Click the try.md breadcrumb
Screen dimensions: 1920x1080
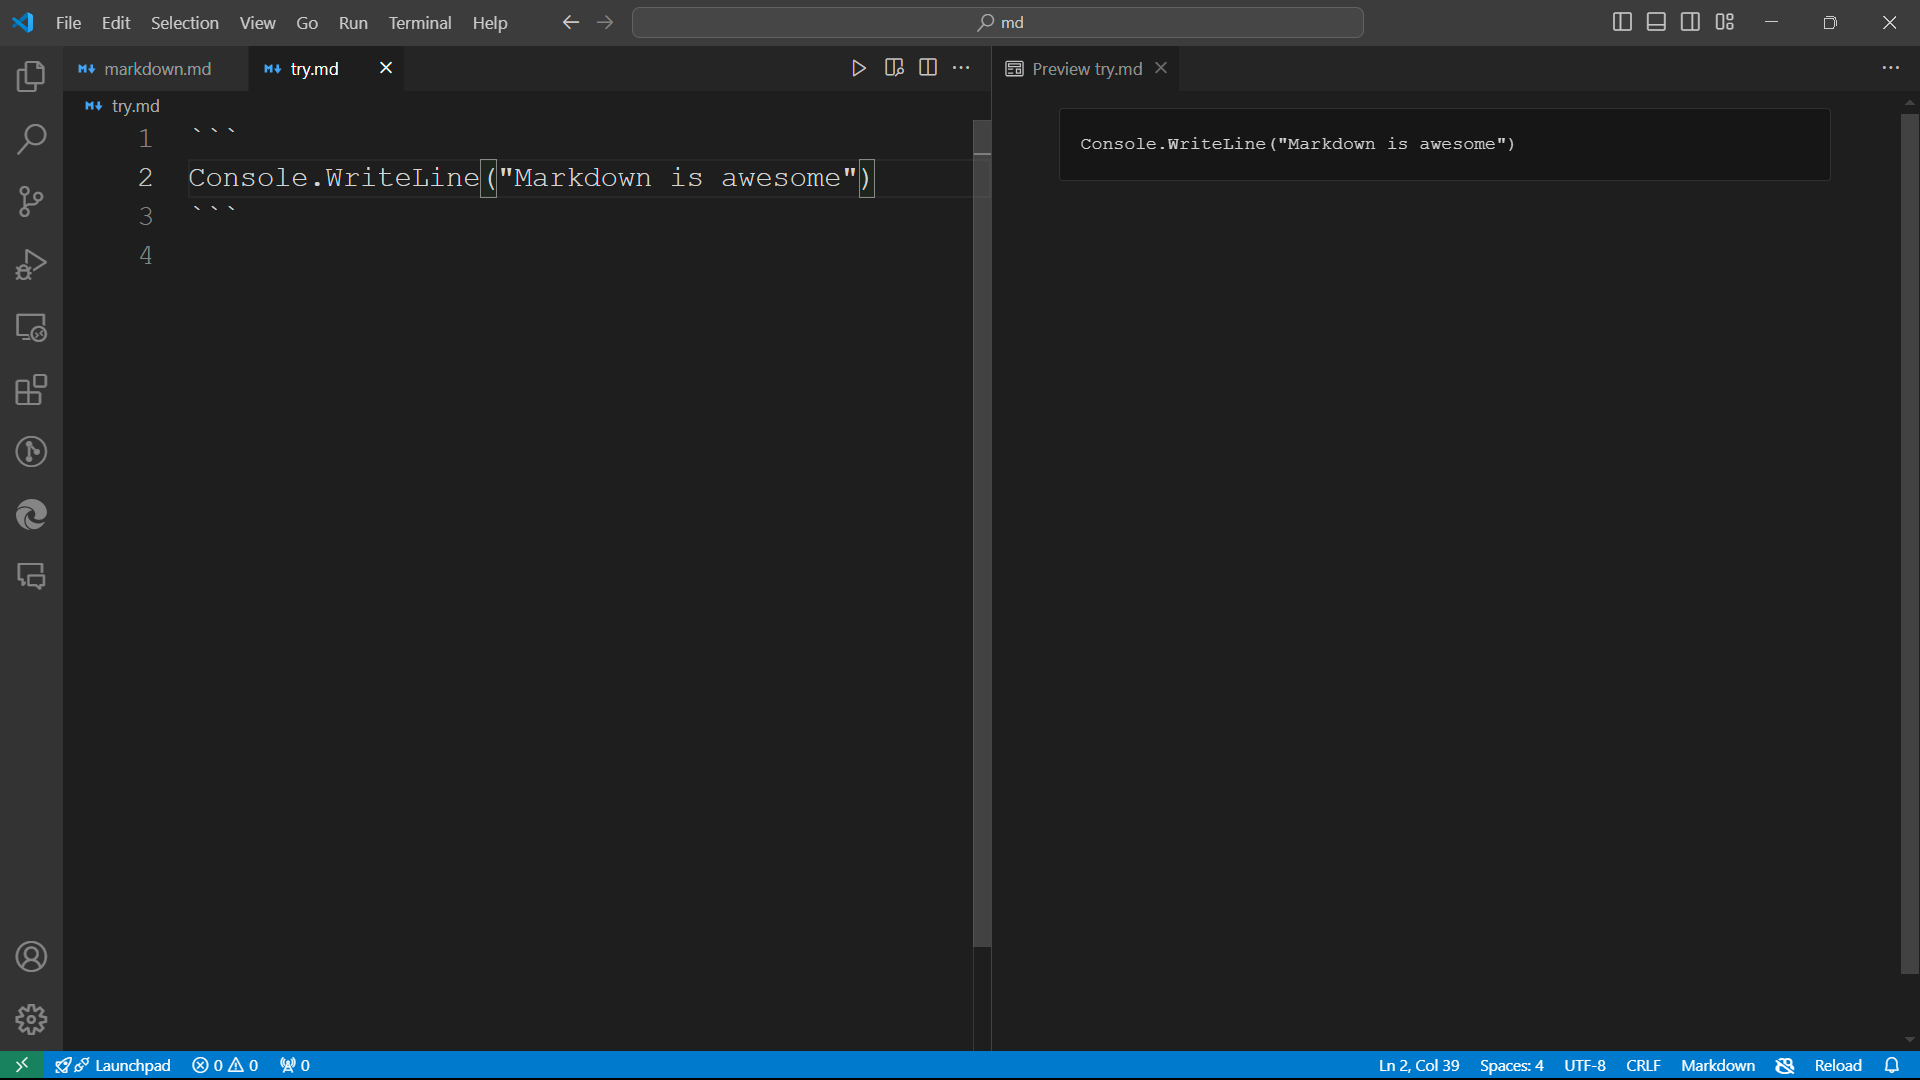click(123, 105)
